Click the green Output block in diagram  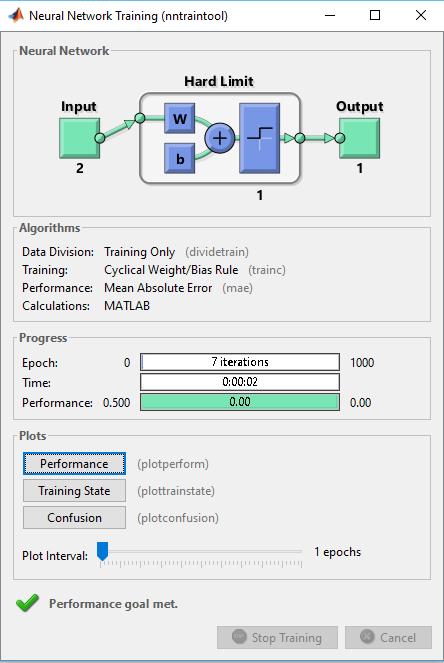(x=359, y=138)
